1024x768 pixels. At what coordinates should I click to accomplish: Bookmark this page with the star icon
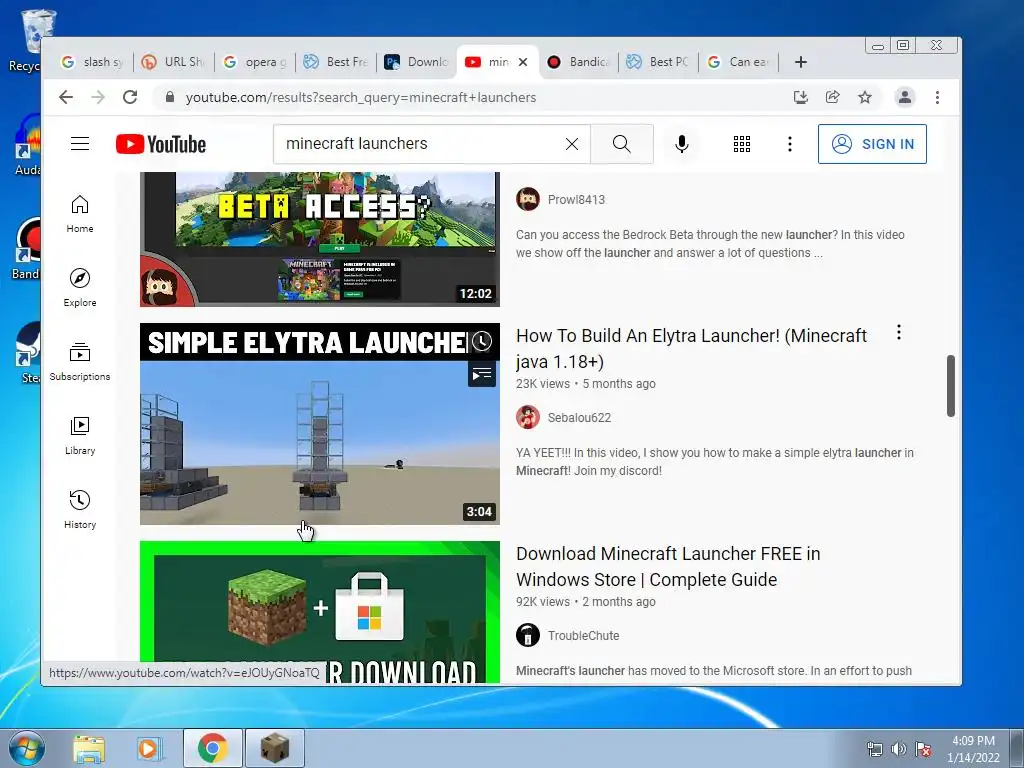click(x=865, y=97)
